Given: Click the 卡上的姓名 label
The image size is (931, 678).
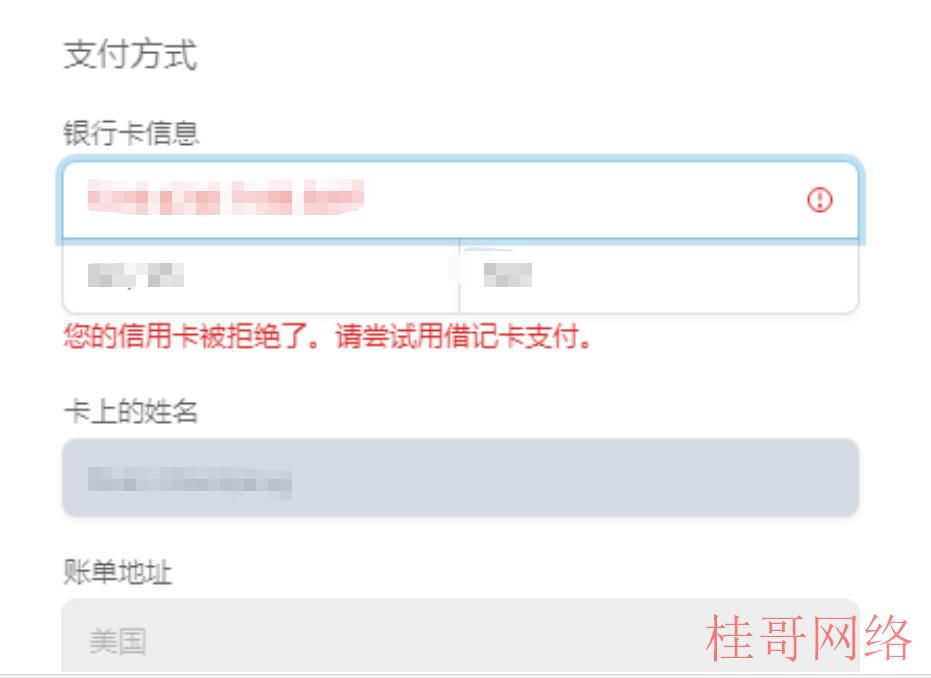Looking at the screenshot, I should point(131,411).
